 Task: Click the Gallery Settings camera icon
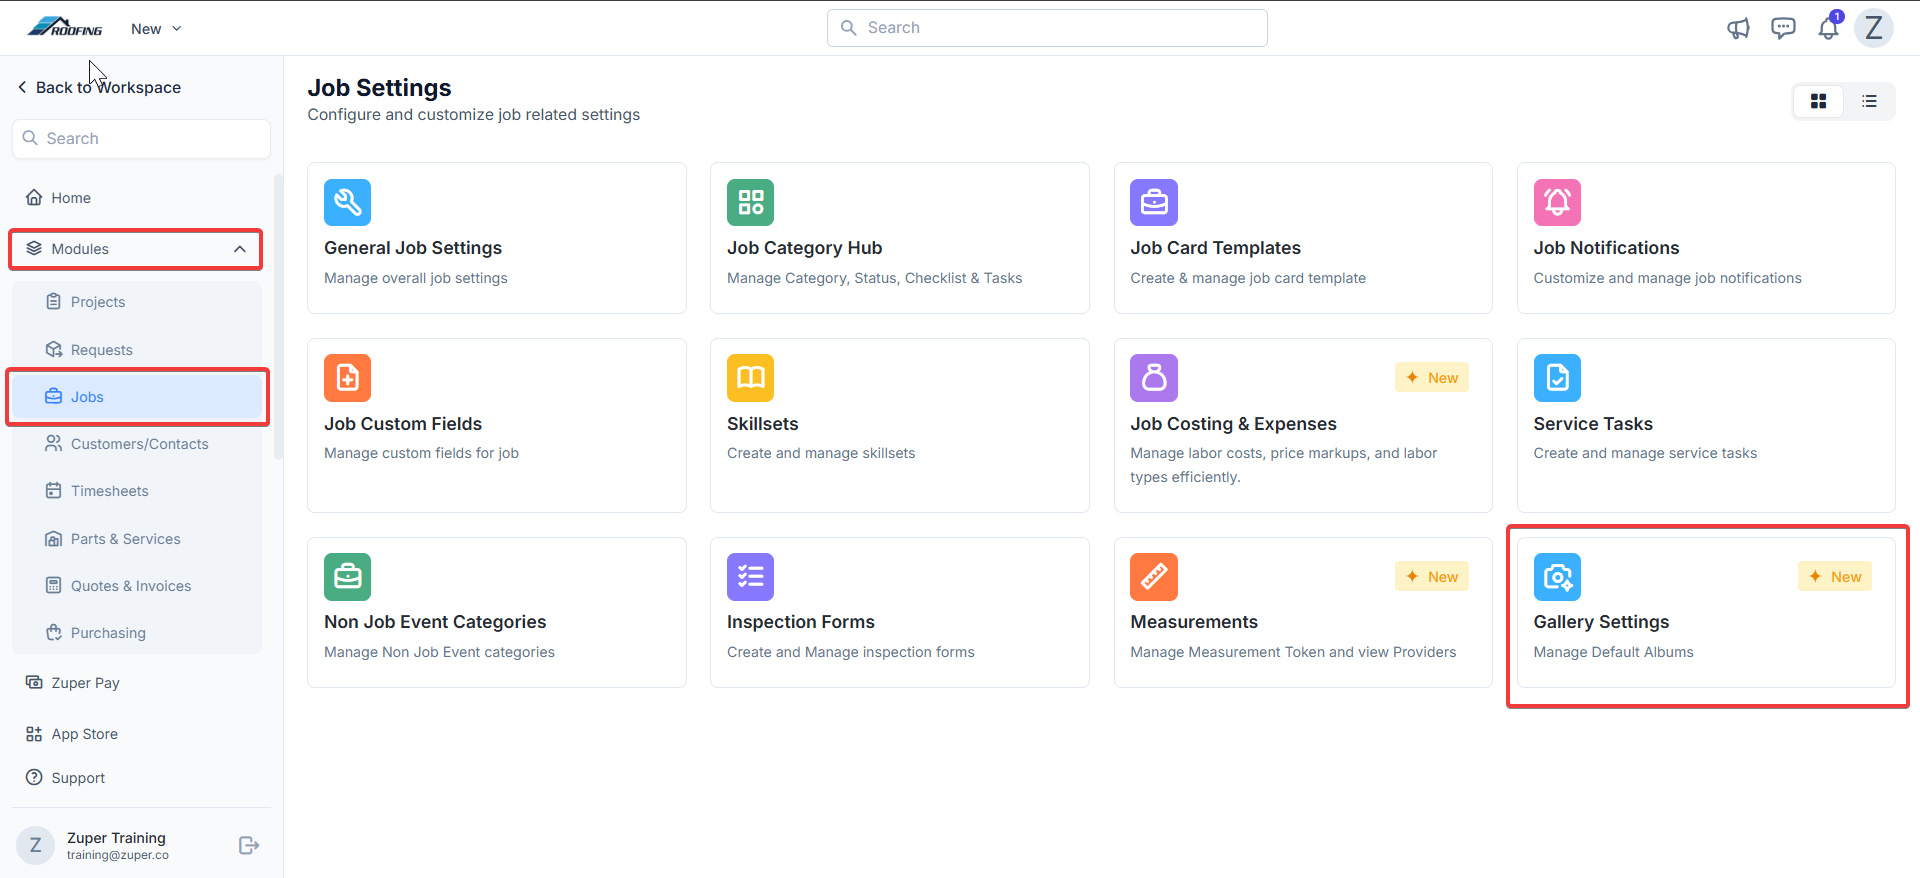pyautogui.click(x=1557, y=577)
